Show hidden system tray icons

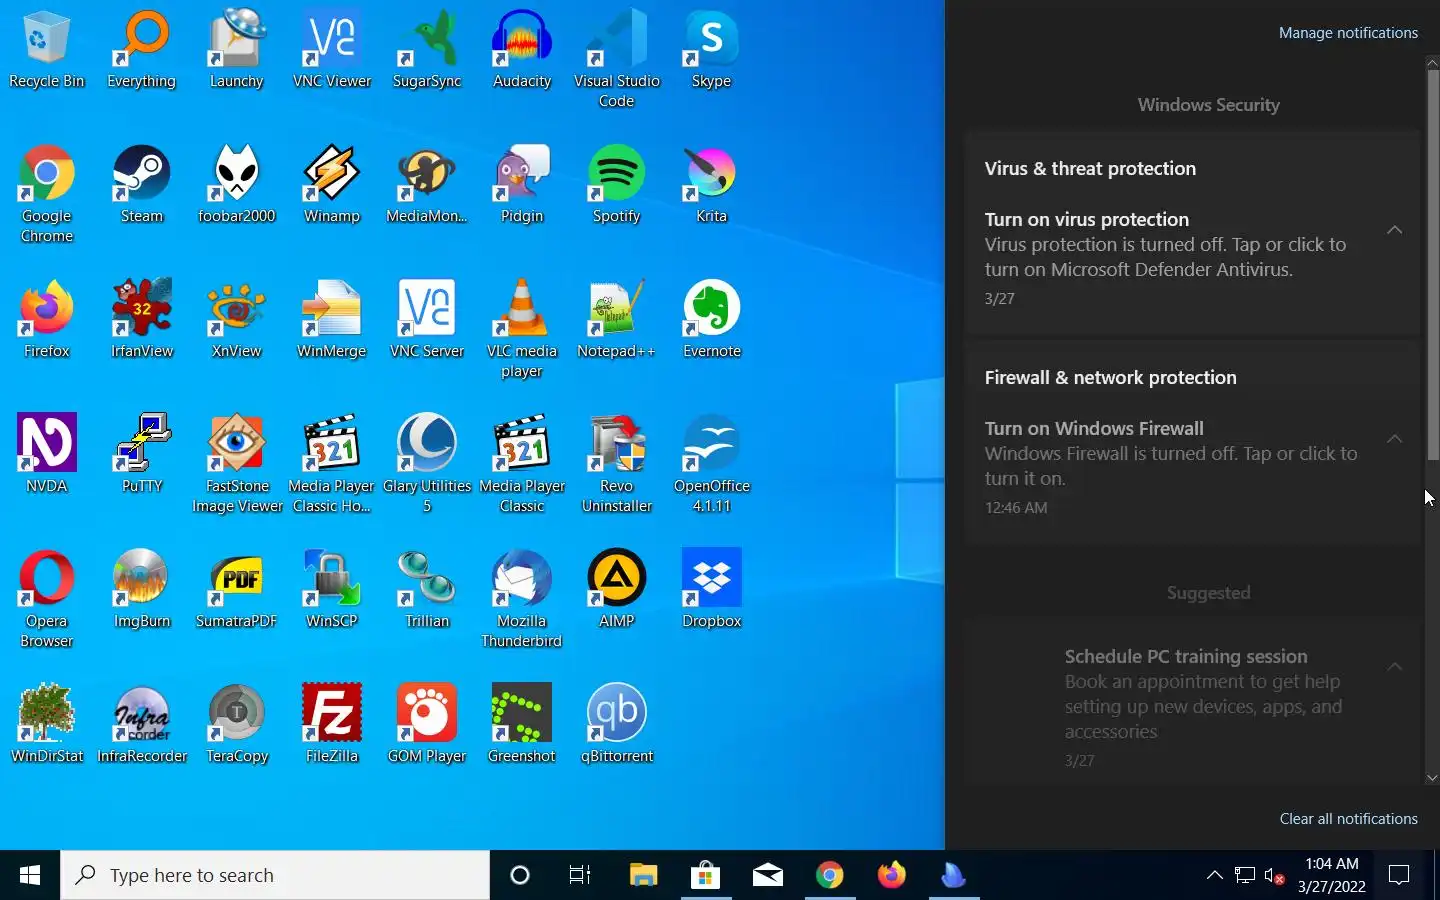[1214, 875]
